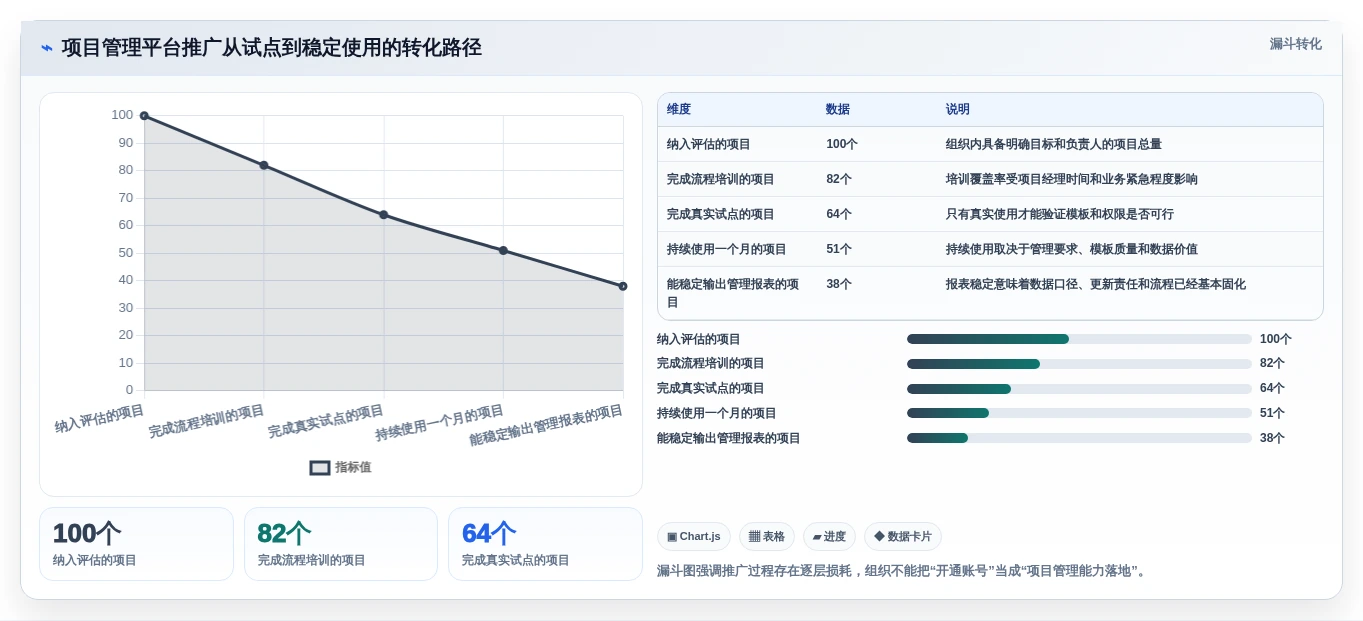Click description 只有真实使用才能验证模板和权限是否可行
Image resolution: width=1363 pixels, height=621 pixels.
(x=1060, y=214)
